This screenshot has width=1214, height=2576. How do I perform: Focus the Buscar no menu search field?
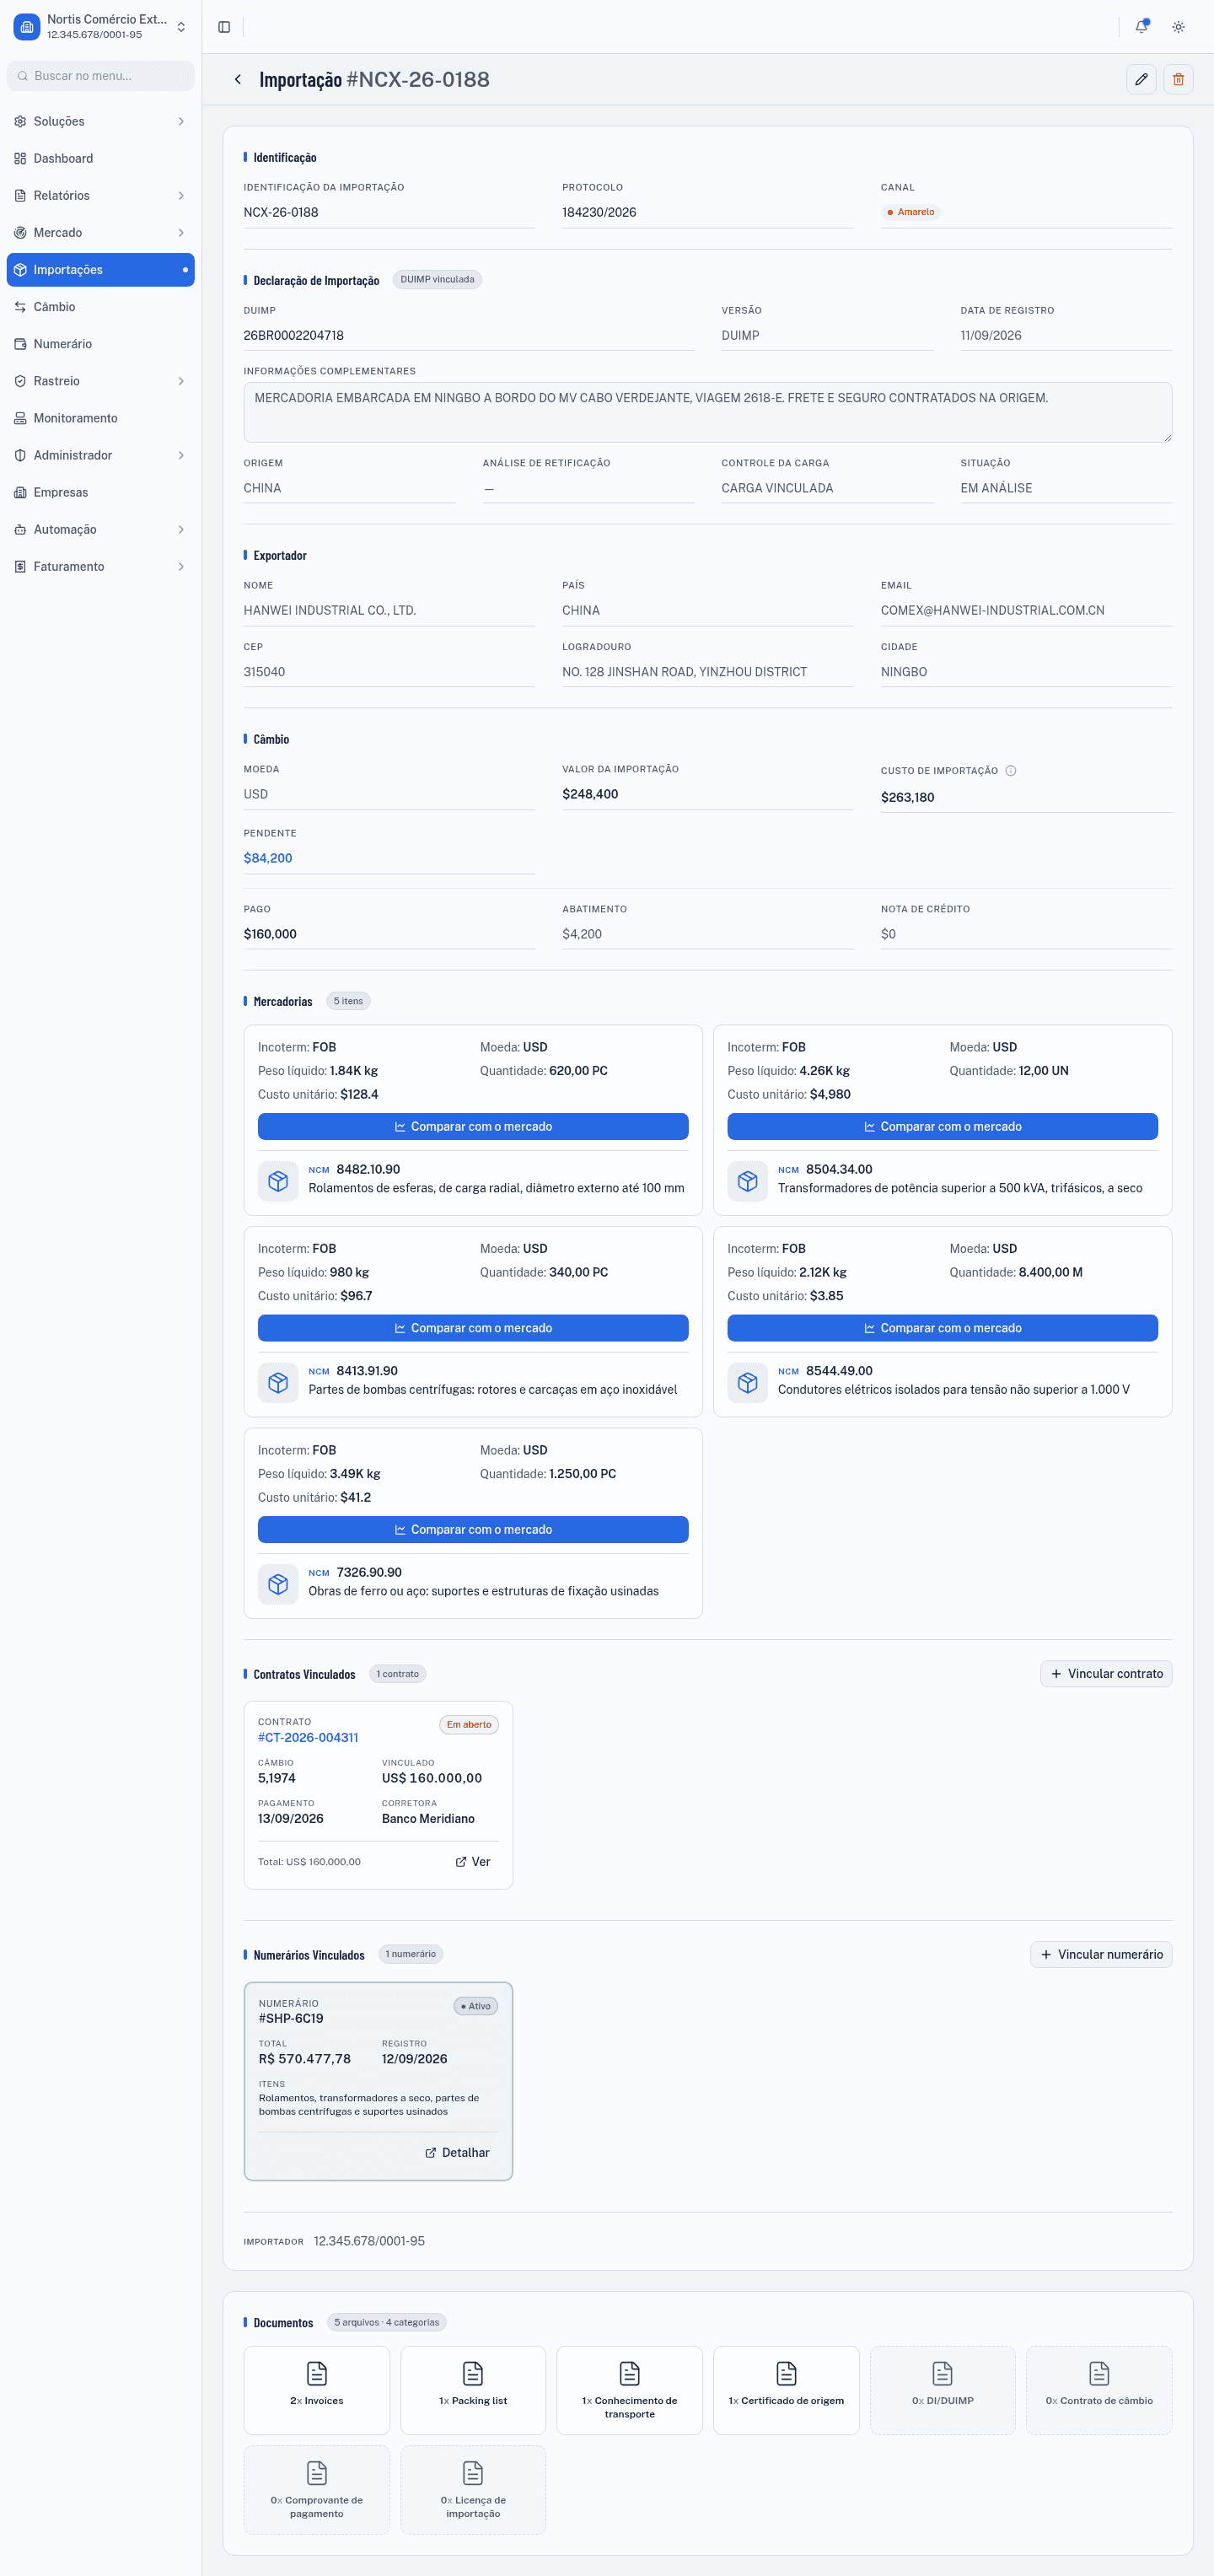(x=100, y=76)
